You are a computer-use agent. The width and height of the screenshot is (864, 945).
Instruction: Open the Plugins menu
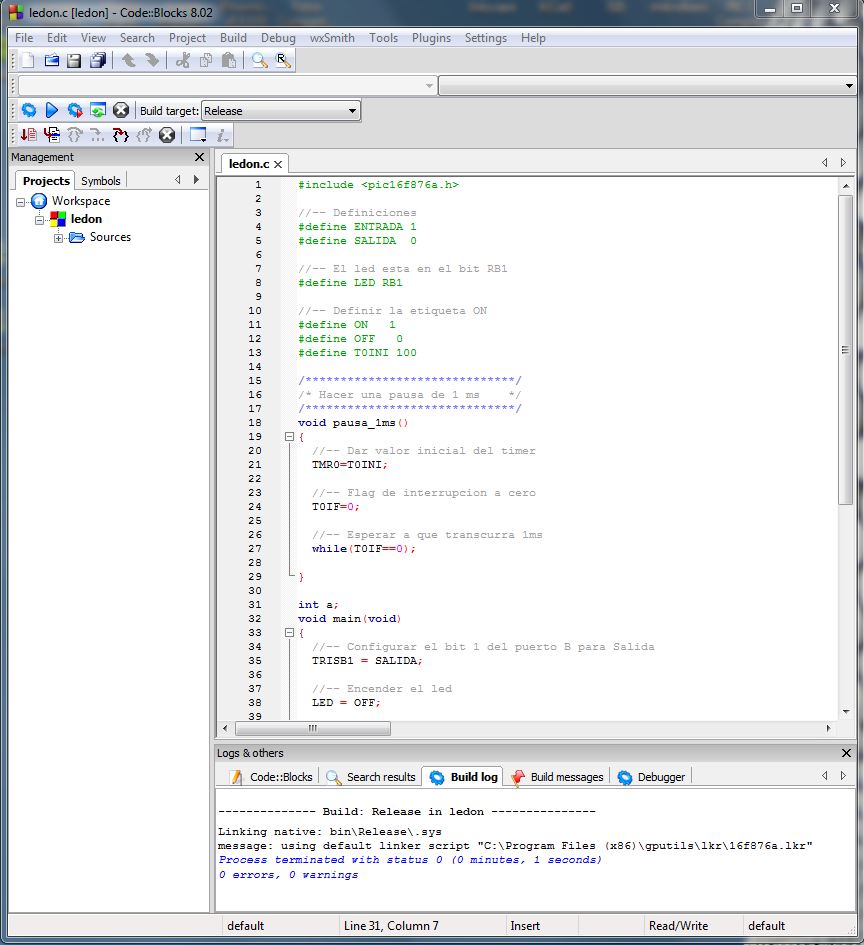(431, 38)
